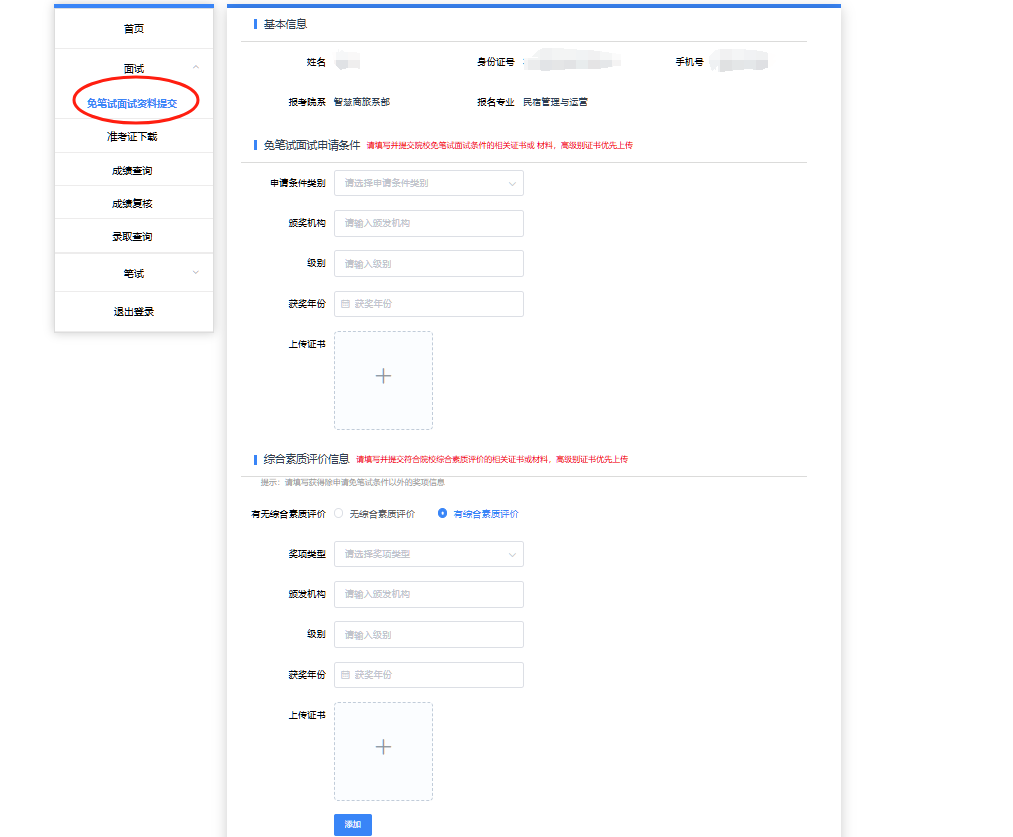Open 成绩查询 in the sidebar

(x=132, y=171)
